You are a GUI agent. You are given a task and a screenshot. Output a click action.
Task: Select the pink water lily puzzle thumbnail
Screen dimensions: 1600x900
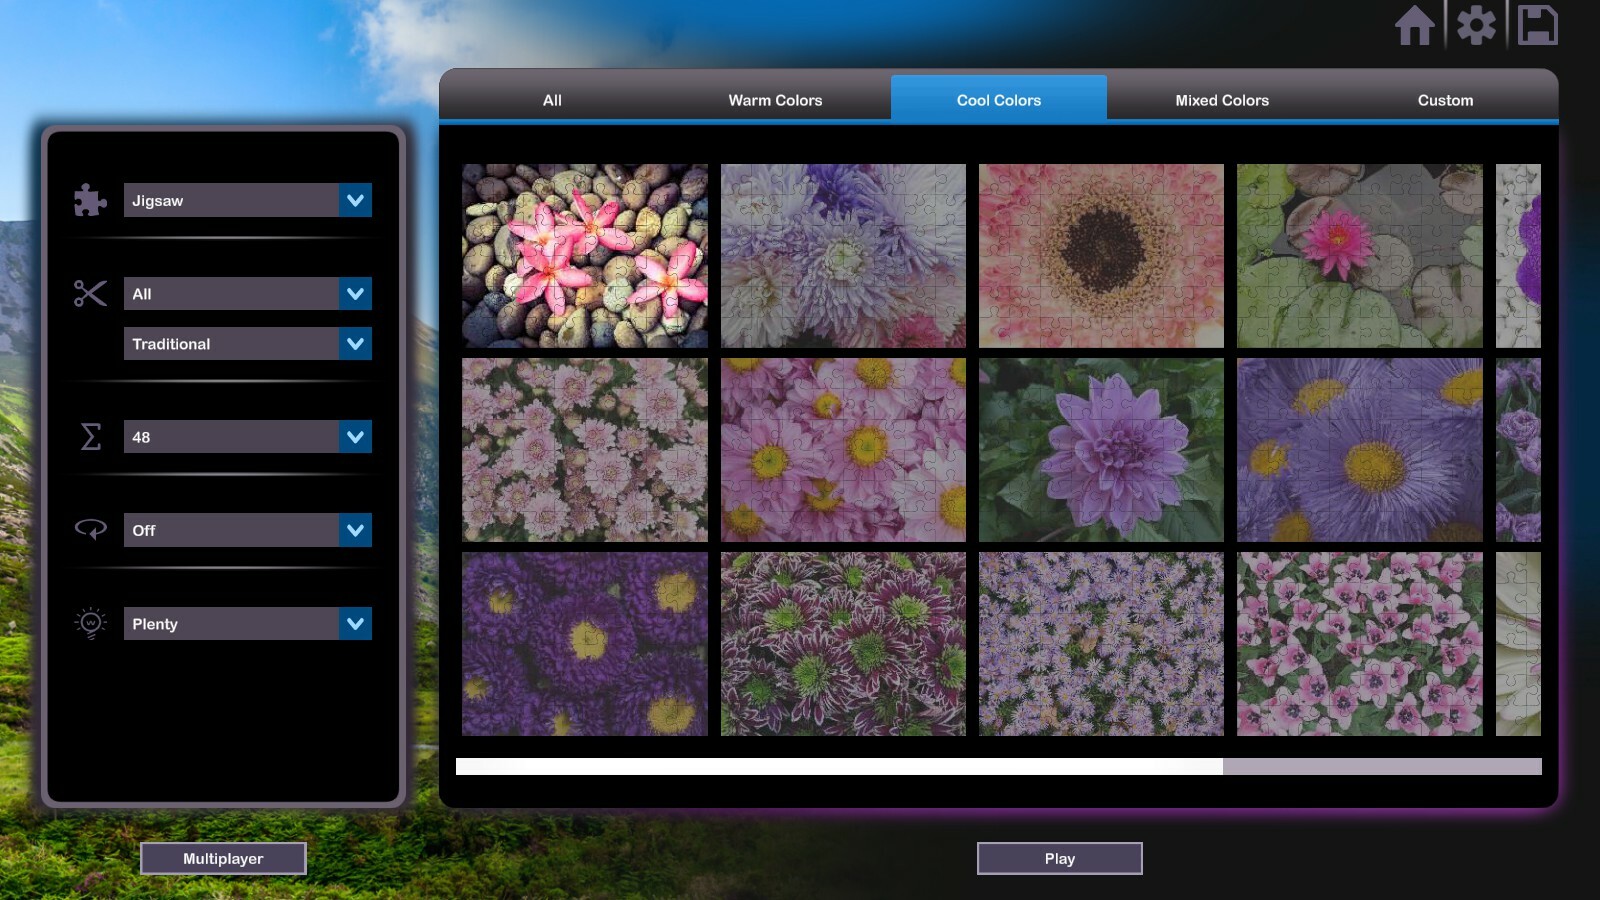[x=1358, y=253]
